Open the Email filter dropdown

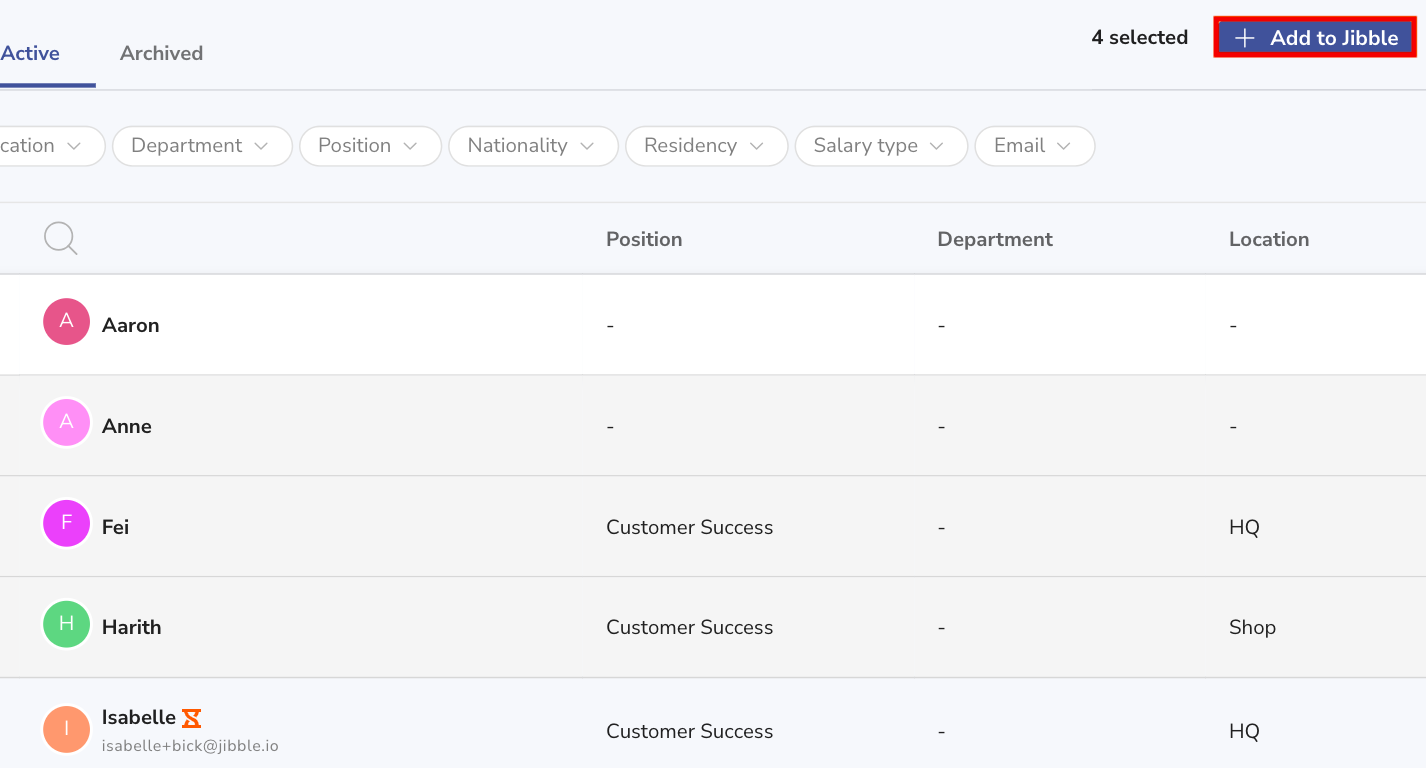tap(1034, 146)
